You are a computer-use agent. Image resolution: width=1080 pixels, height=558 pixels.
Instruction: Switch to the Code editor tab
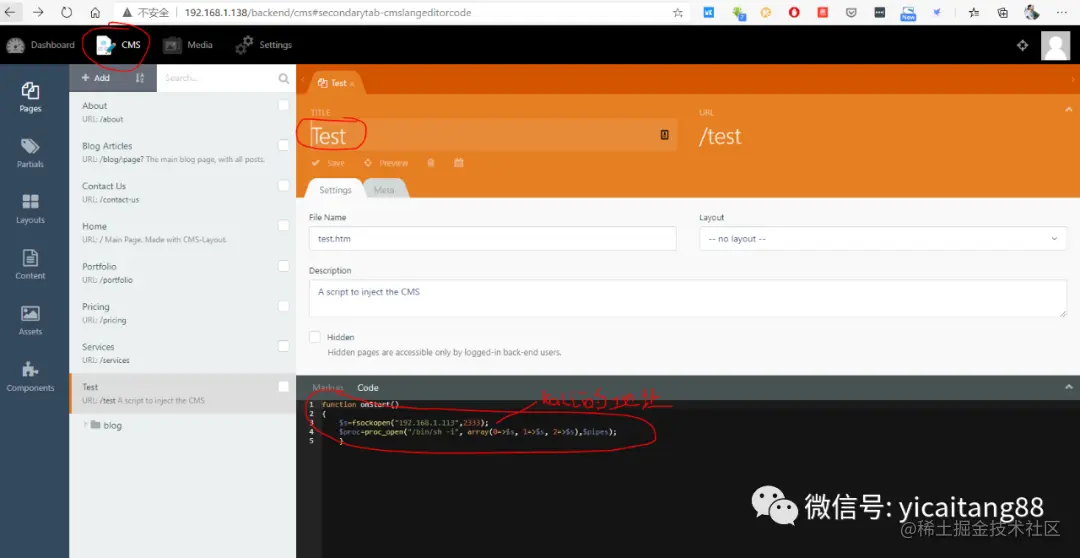(368, 388)
